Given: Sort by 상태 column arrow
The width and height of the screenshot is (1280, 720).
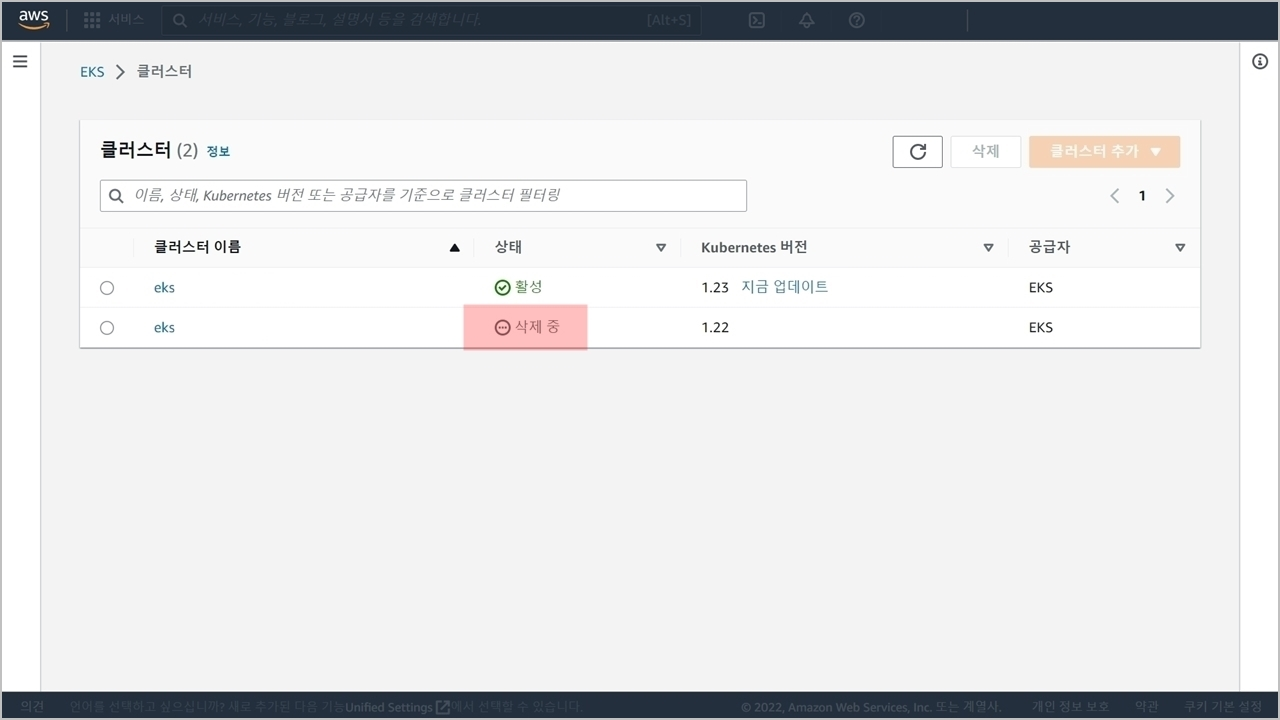Looking at the screenshot, I should (661, 248).
